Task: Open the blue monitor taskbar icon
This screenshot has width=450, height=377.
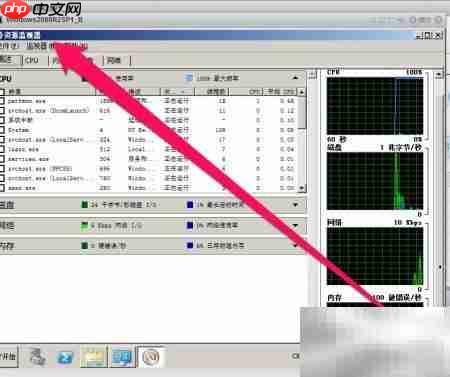Action: click(x=122, y=357)
